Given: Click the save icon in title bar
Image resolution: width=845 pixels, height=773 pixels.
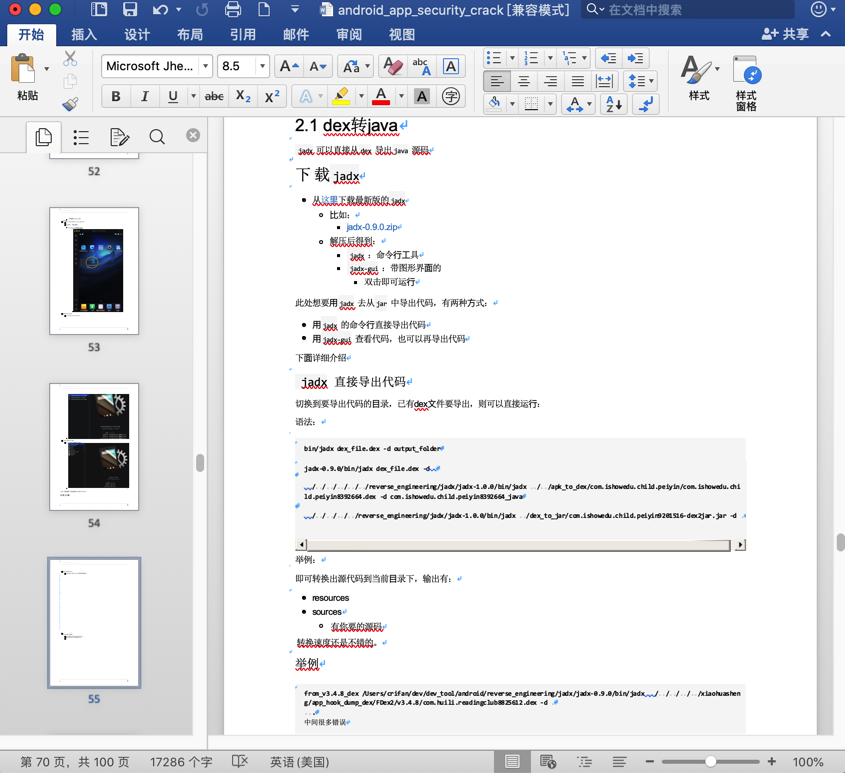Looking at the screenshot, I should click(130, 10).
